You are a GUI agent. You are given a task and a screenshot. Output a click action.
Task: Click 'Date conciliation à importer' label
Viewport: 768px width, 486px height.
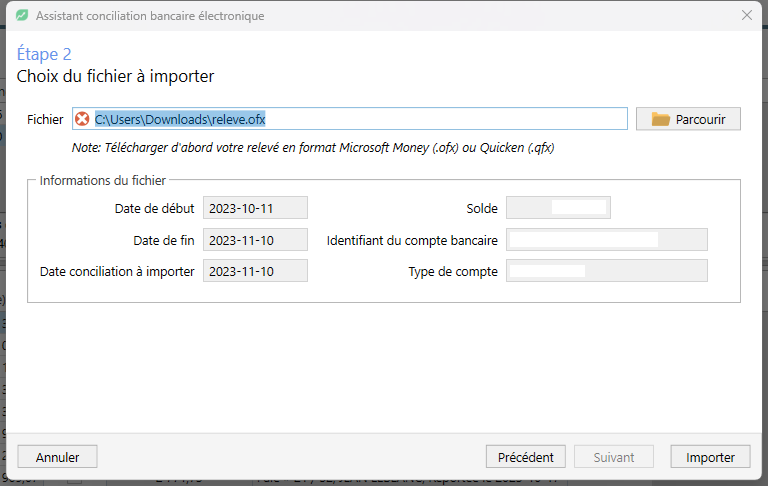tap(117, 271)
